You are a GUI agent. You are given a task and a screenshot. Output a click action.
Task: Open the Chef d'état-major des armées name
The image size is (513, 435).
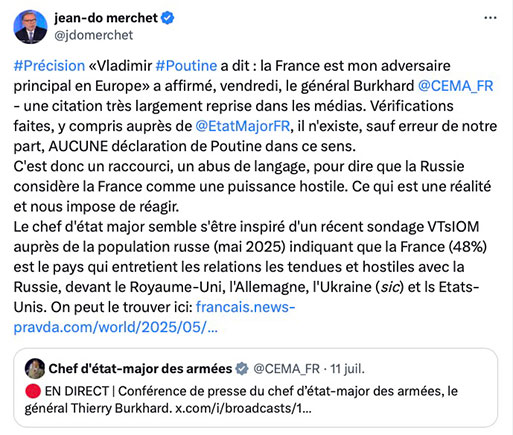(x=140, y=369)
